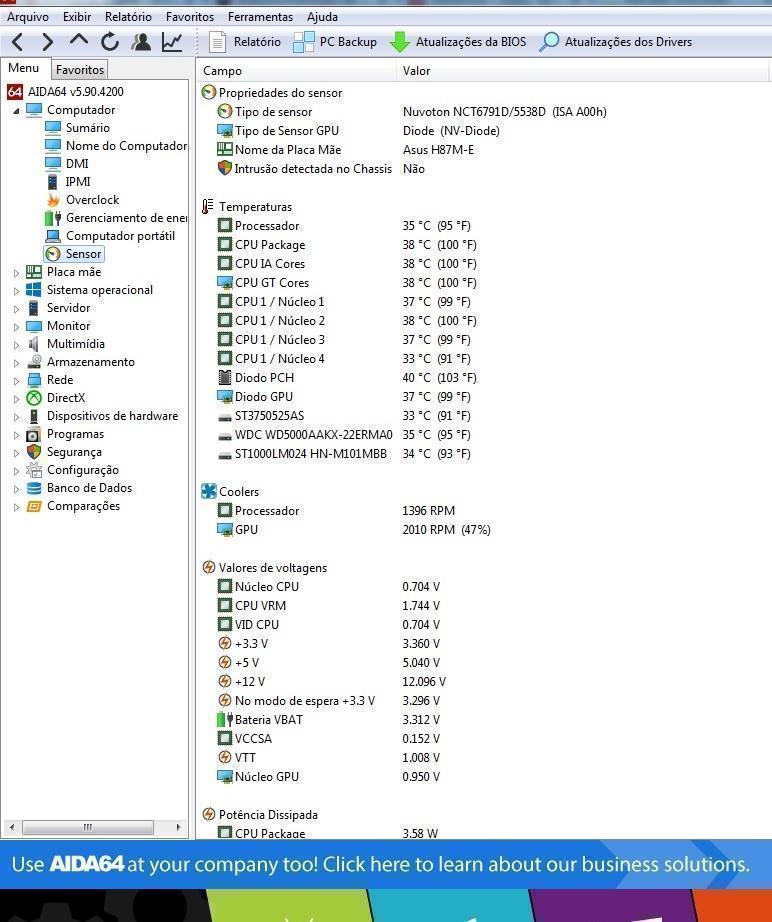Open the graph chart toolbar icon
The height and width of the screenshot is (922, 772).
pos(172,42)
